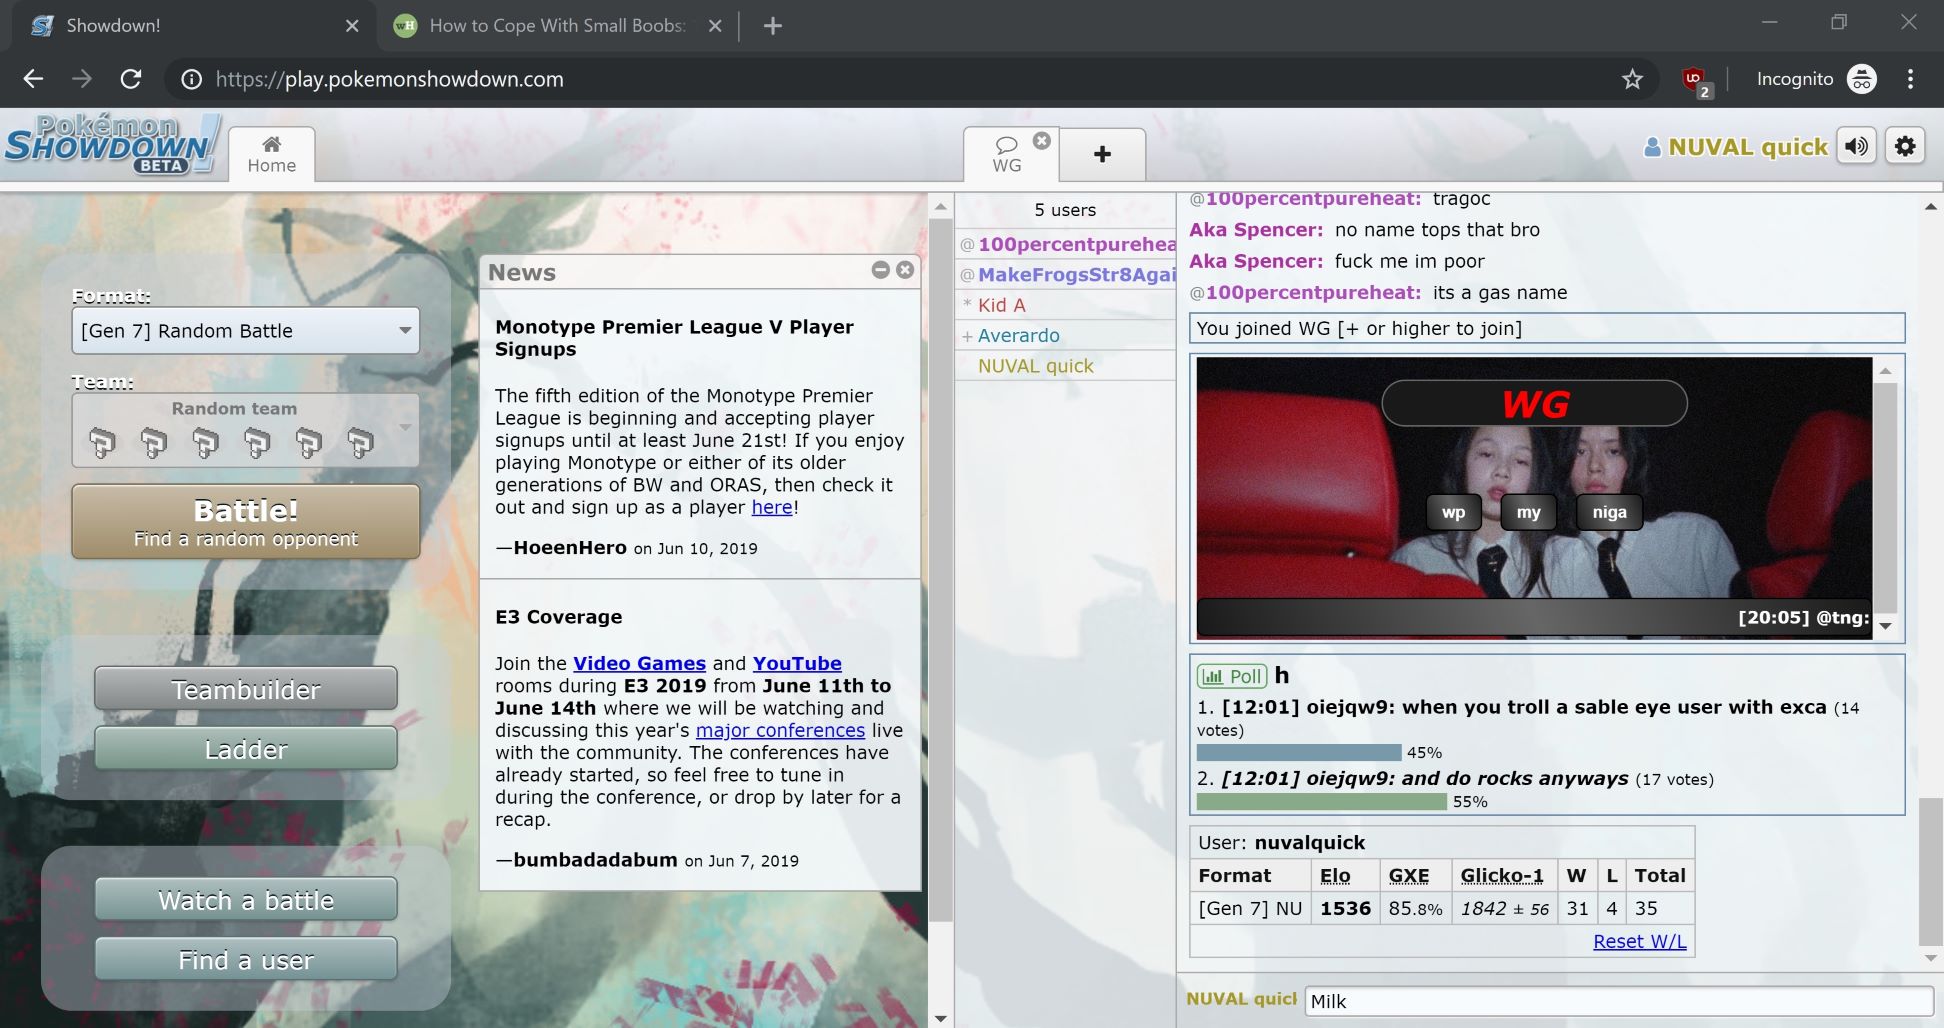Reload the page with the refresh icon

click(131, 79)
